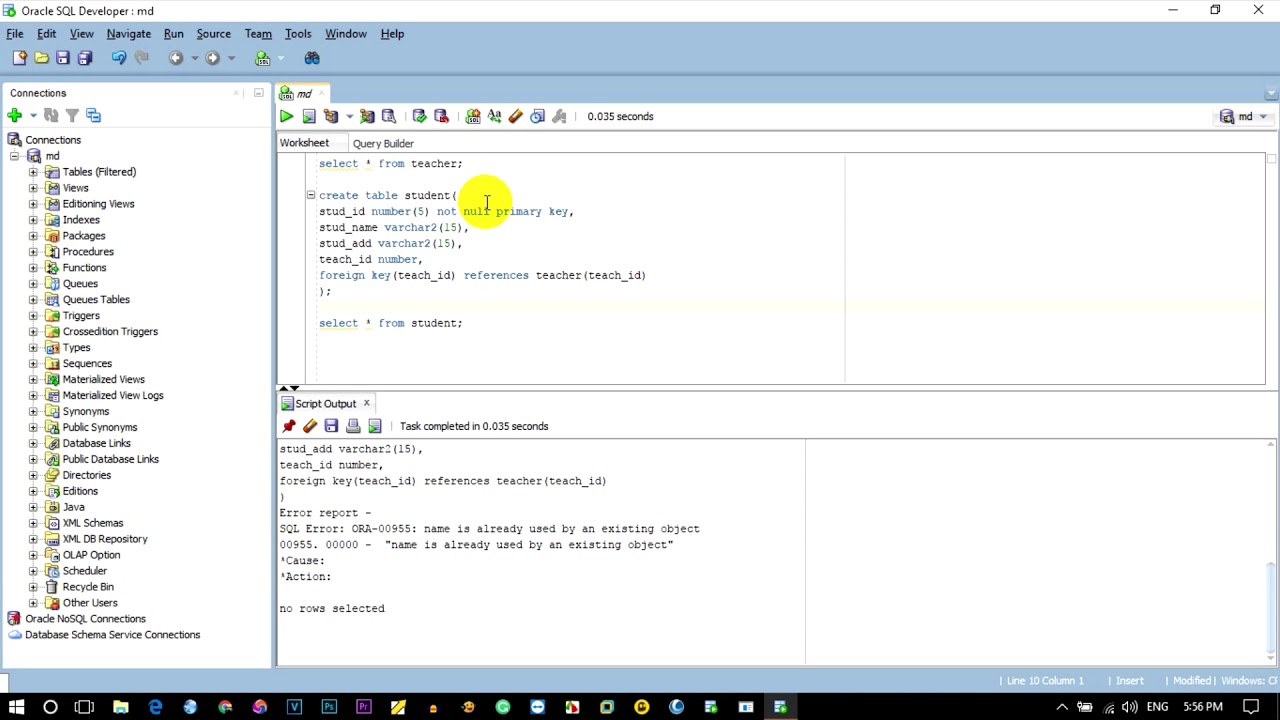Click the Forward navigation arrow icon

212,58
